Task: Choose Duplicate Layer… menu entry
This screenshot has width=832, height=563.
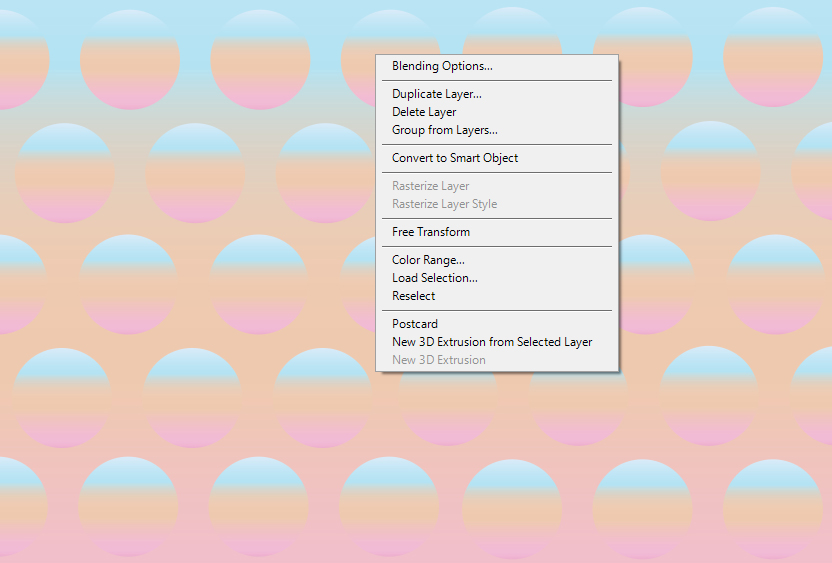Action: tap(497, 94)
